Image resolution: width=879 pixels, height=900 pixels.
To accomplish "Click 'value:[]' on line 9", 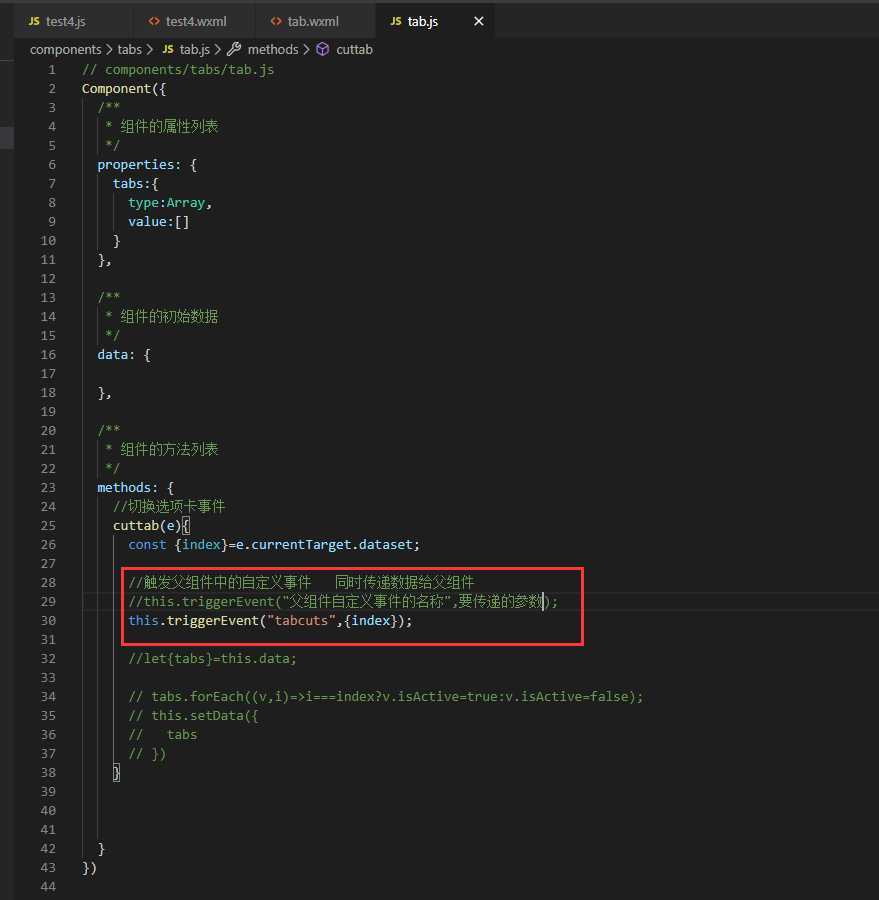I will (x=158, y=222).
